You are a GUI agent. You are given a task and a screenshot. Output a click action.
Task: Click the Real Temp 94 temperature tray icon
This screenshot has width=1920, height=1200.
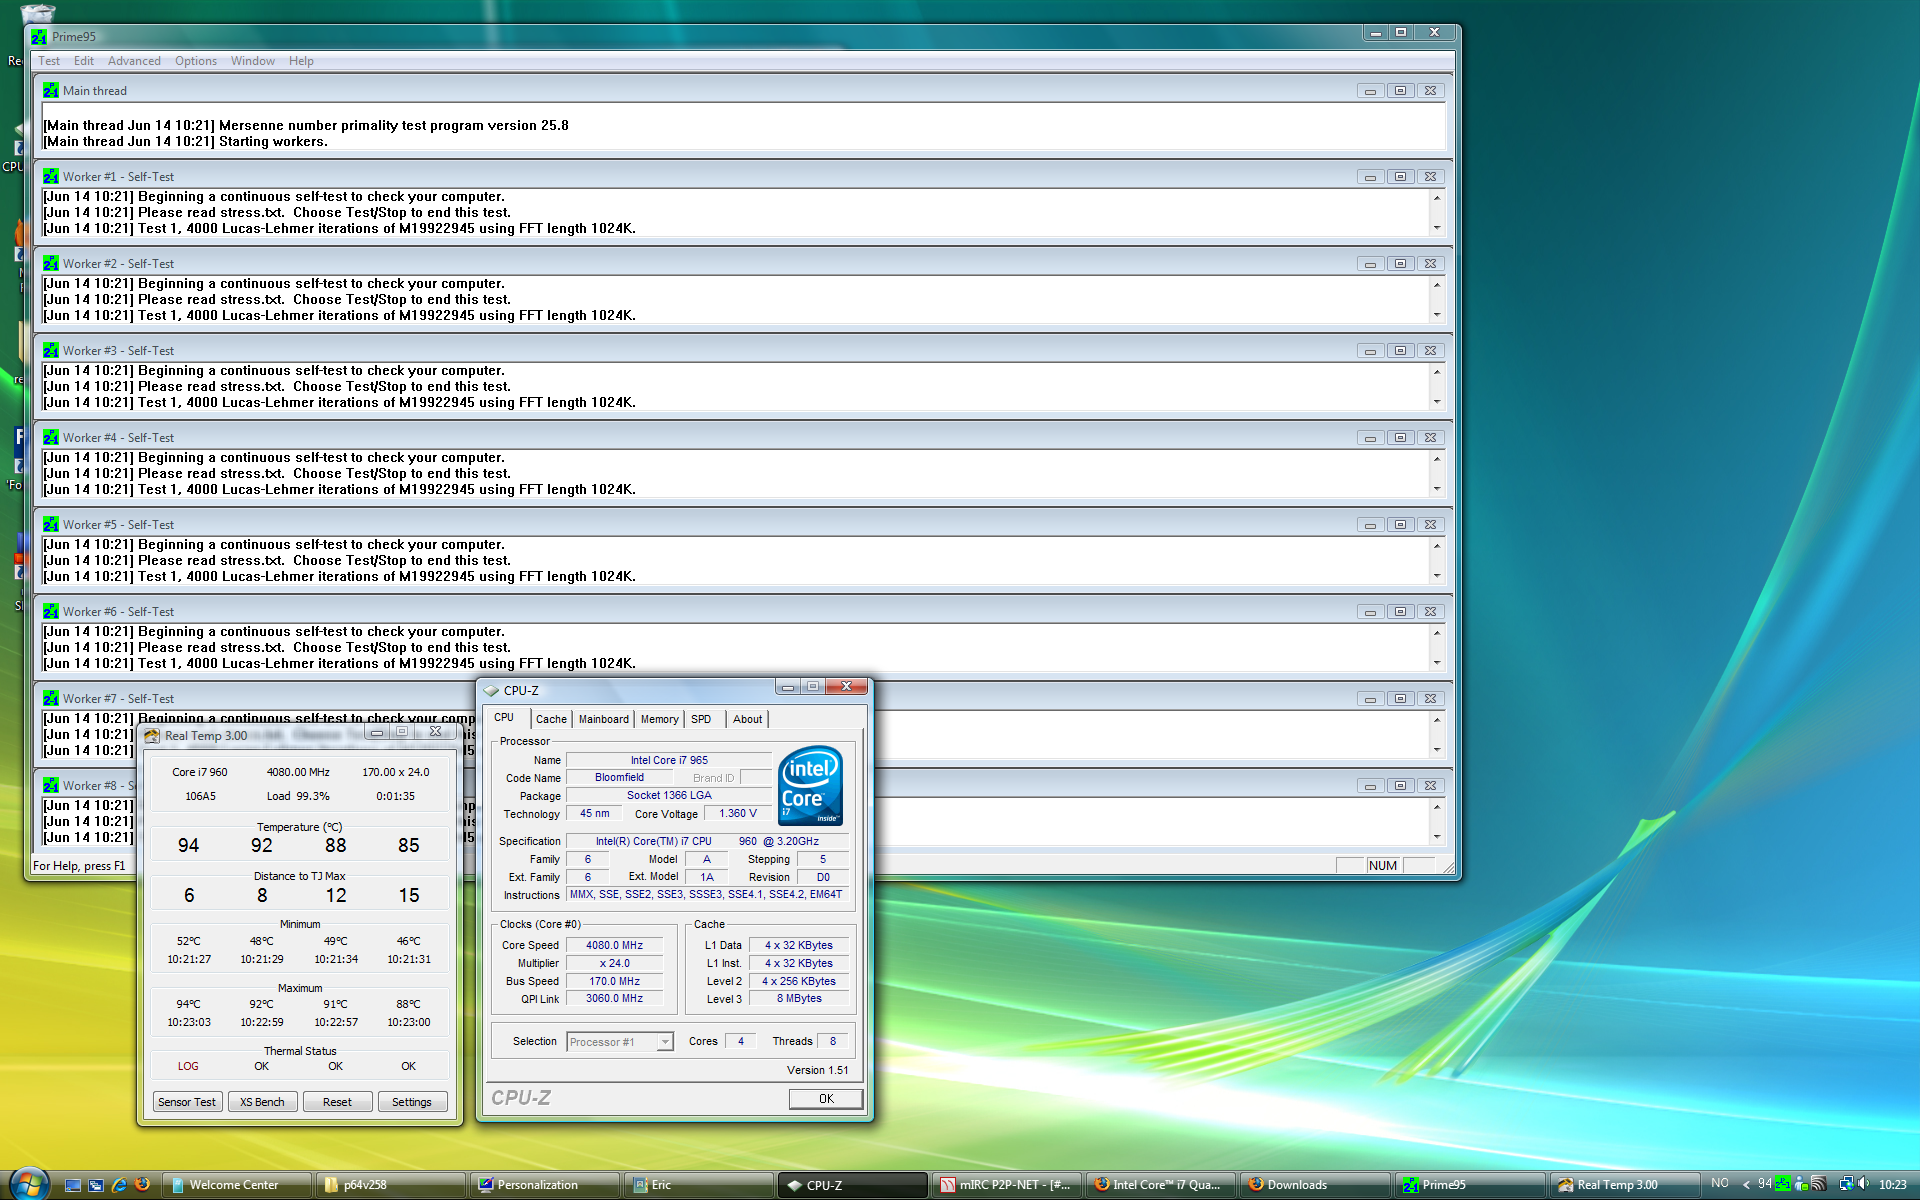(1765, 1184)
